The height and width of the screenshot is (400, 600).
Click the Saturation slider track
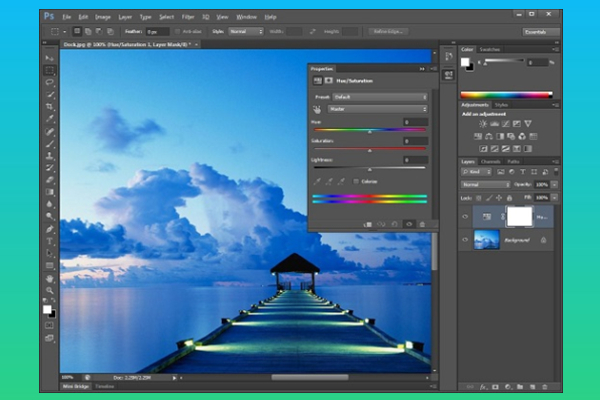tap(370, 150)
